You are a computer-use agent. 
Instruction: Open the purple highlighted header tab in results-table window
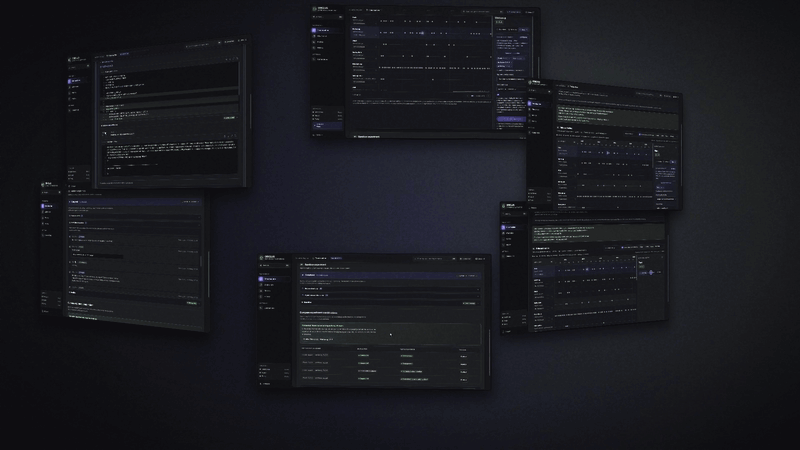(x=336, y=258)
